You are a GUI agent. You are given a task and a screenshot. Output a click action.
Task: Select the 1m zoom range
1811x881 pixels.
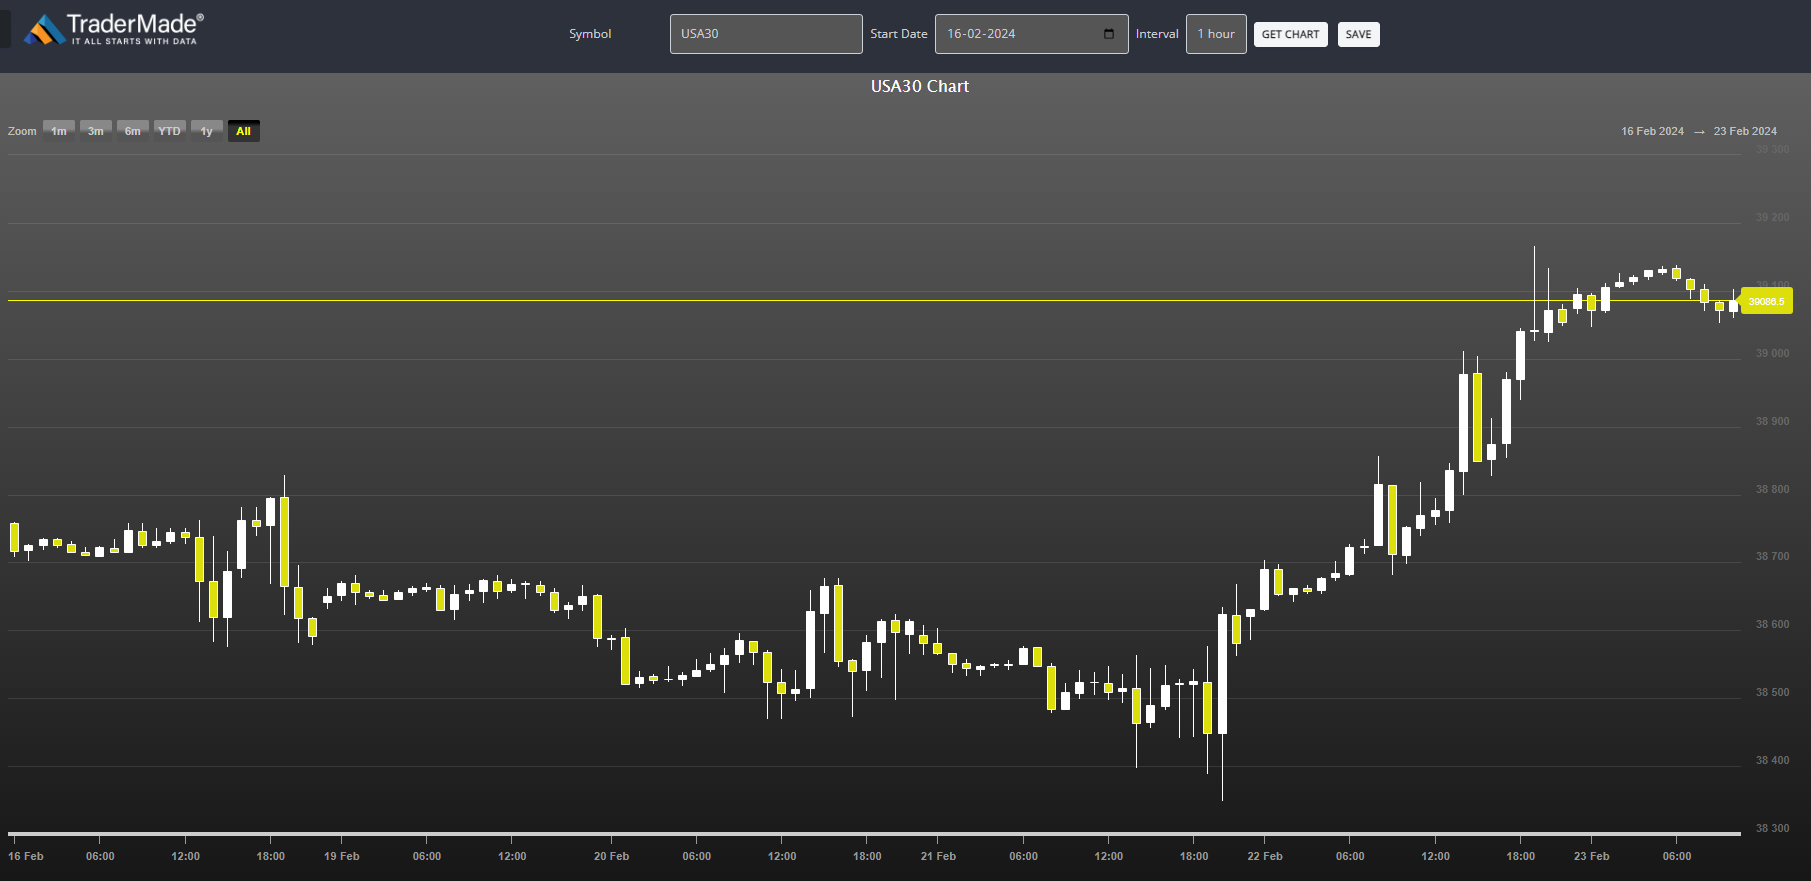[x=59, y=131]
